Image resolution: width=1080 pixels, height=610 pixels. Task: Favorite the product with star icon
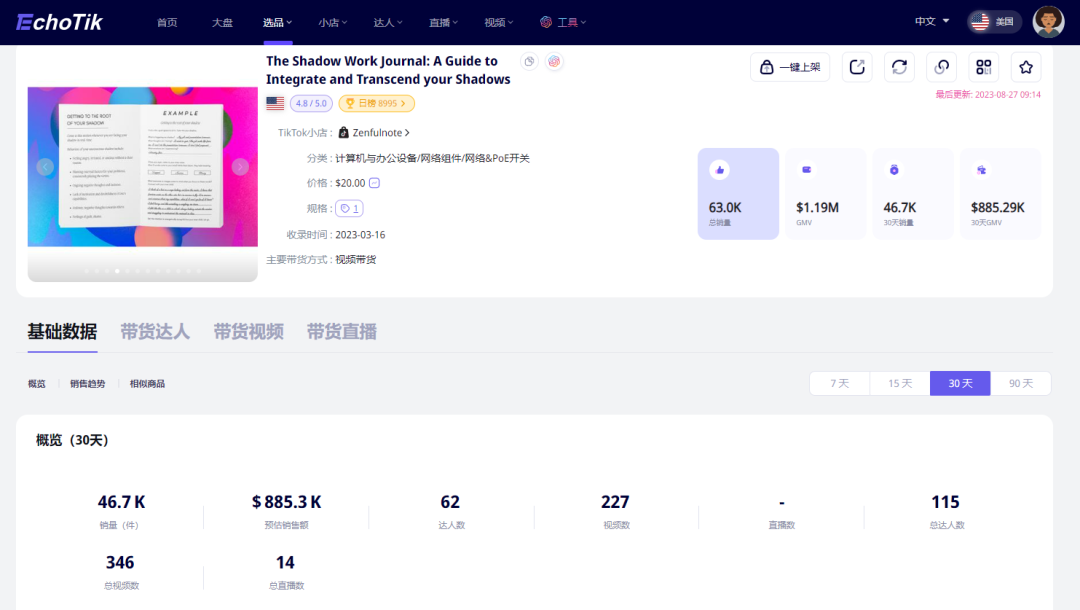click(1026, 67)
